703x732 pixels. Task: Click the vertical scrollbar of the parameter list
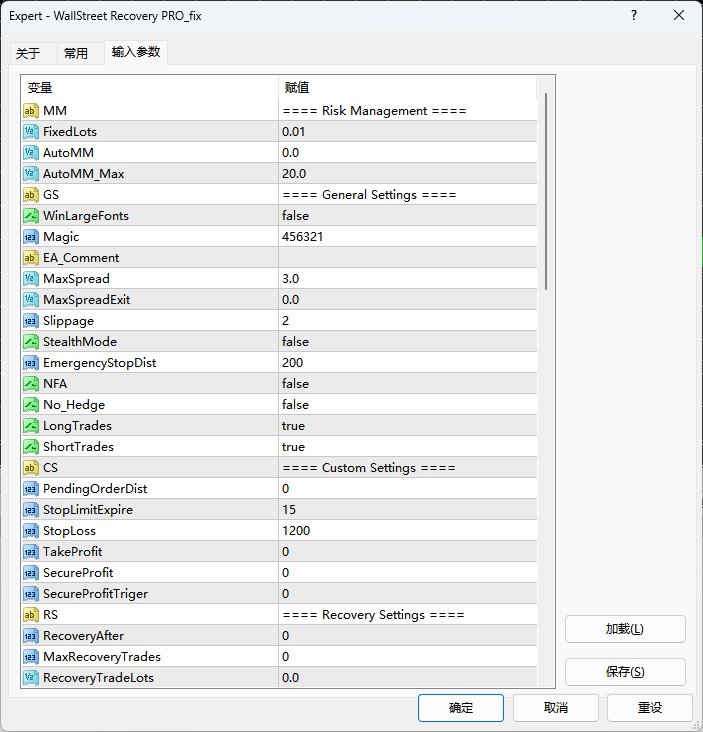(546, 190)
